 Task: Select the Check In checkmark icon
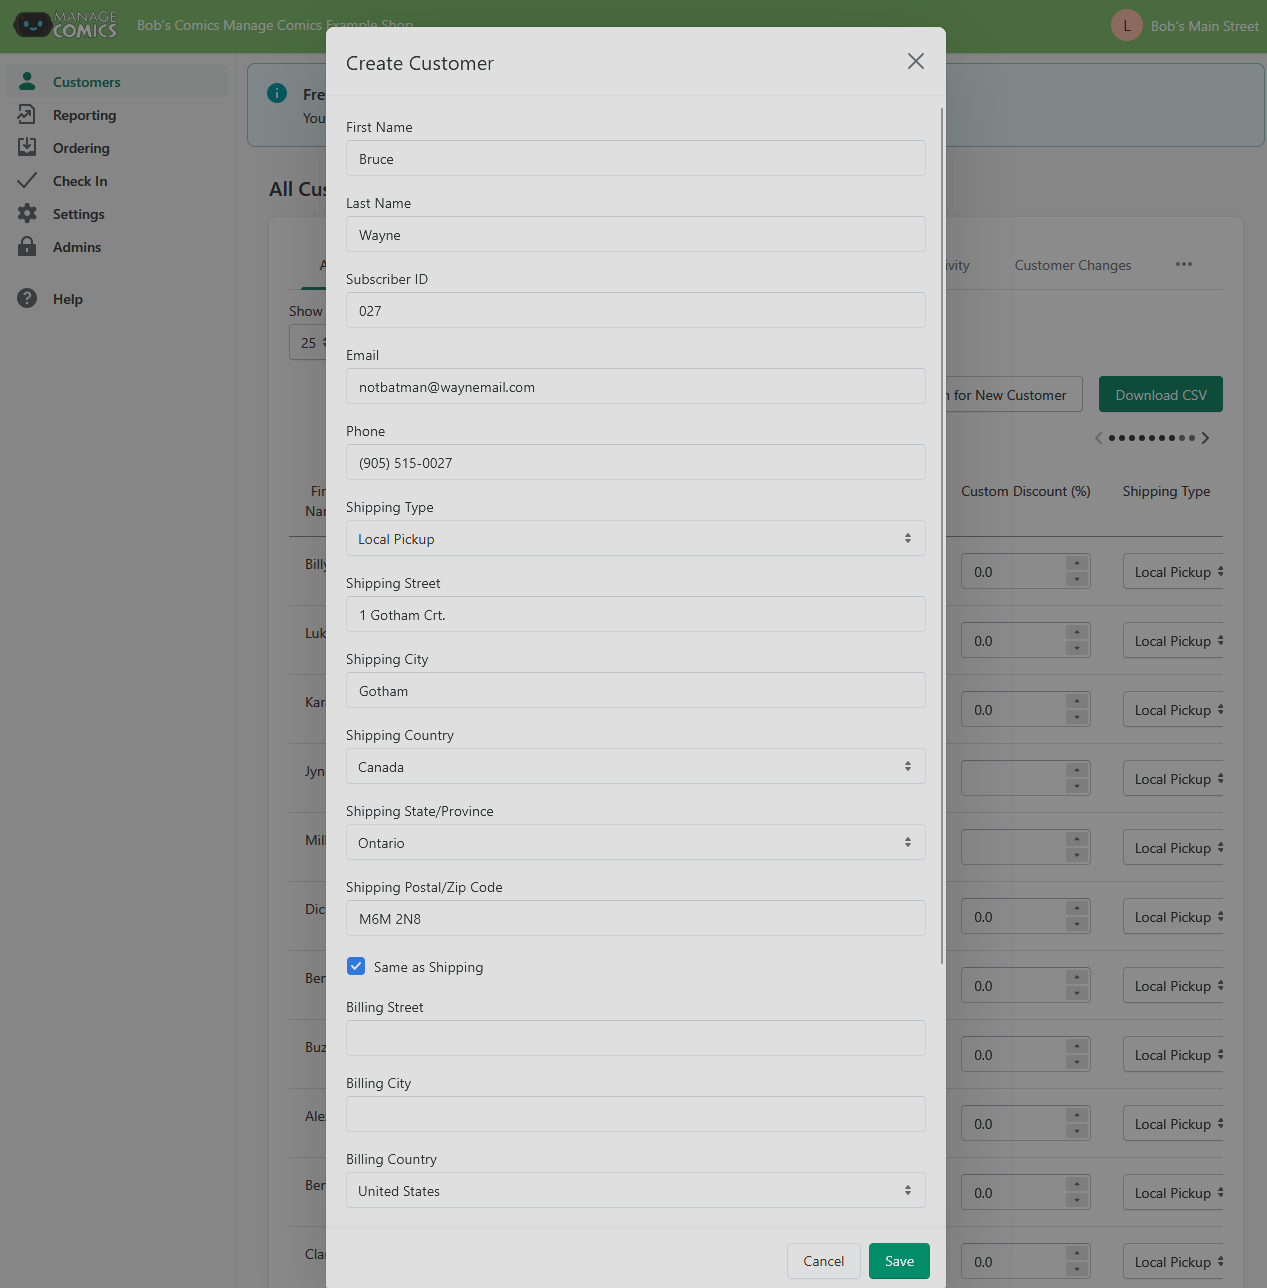pyautogui.click(x=27, y=180)
